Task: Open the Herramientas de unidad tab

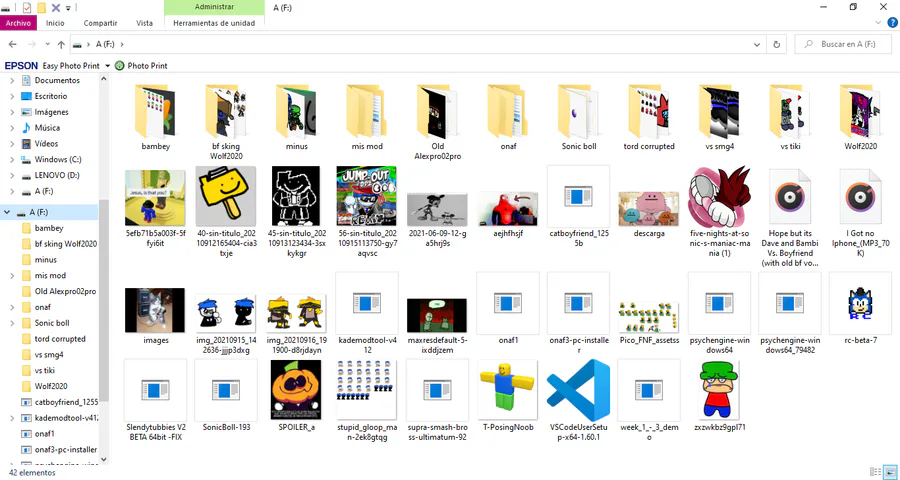Action: click(x=214, y=23)
